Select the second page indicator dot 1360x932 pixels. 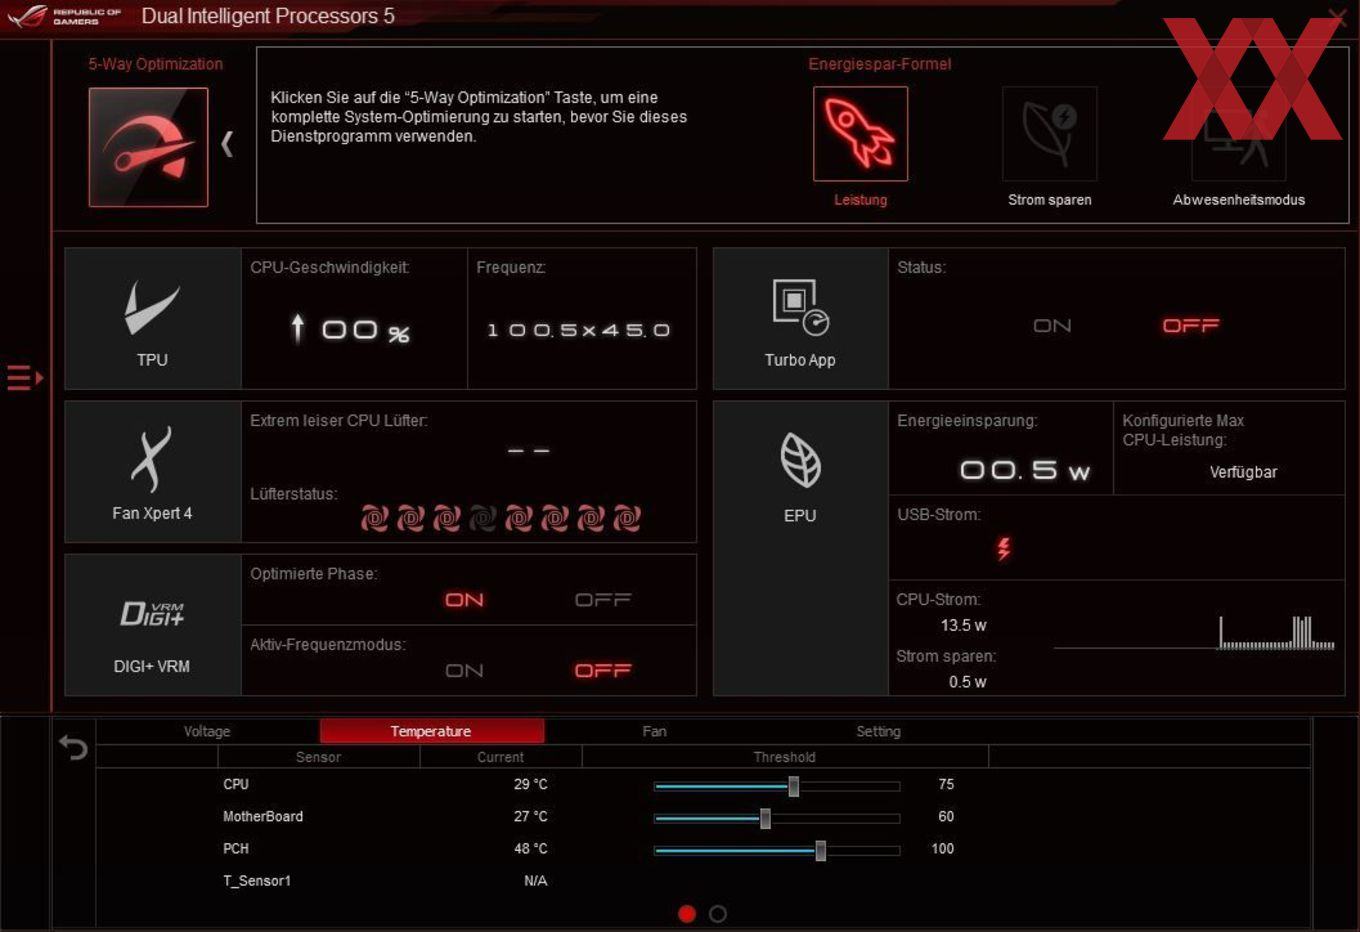coord(718,913)
